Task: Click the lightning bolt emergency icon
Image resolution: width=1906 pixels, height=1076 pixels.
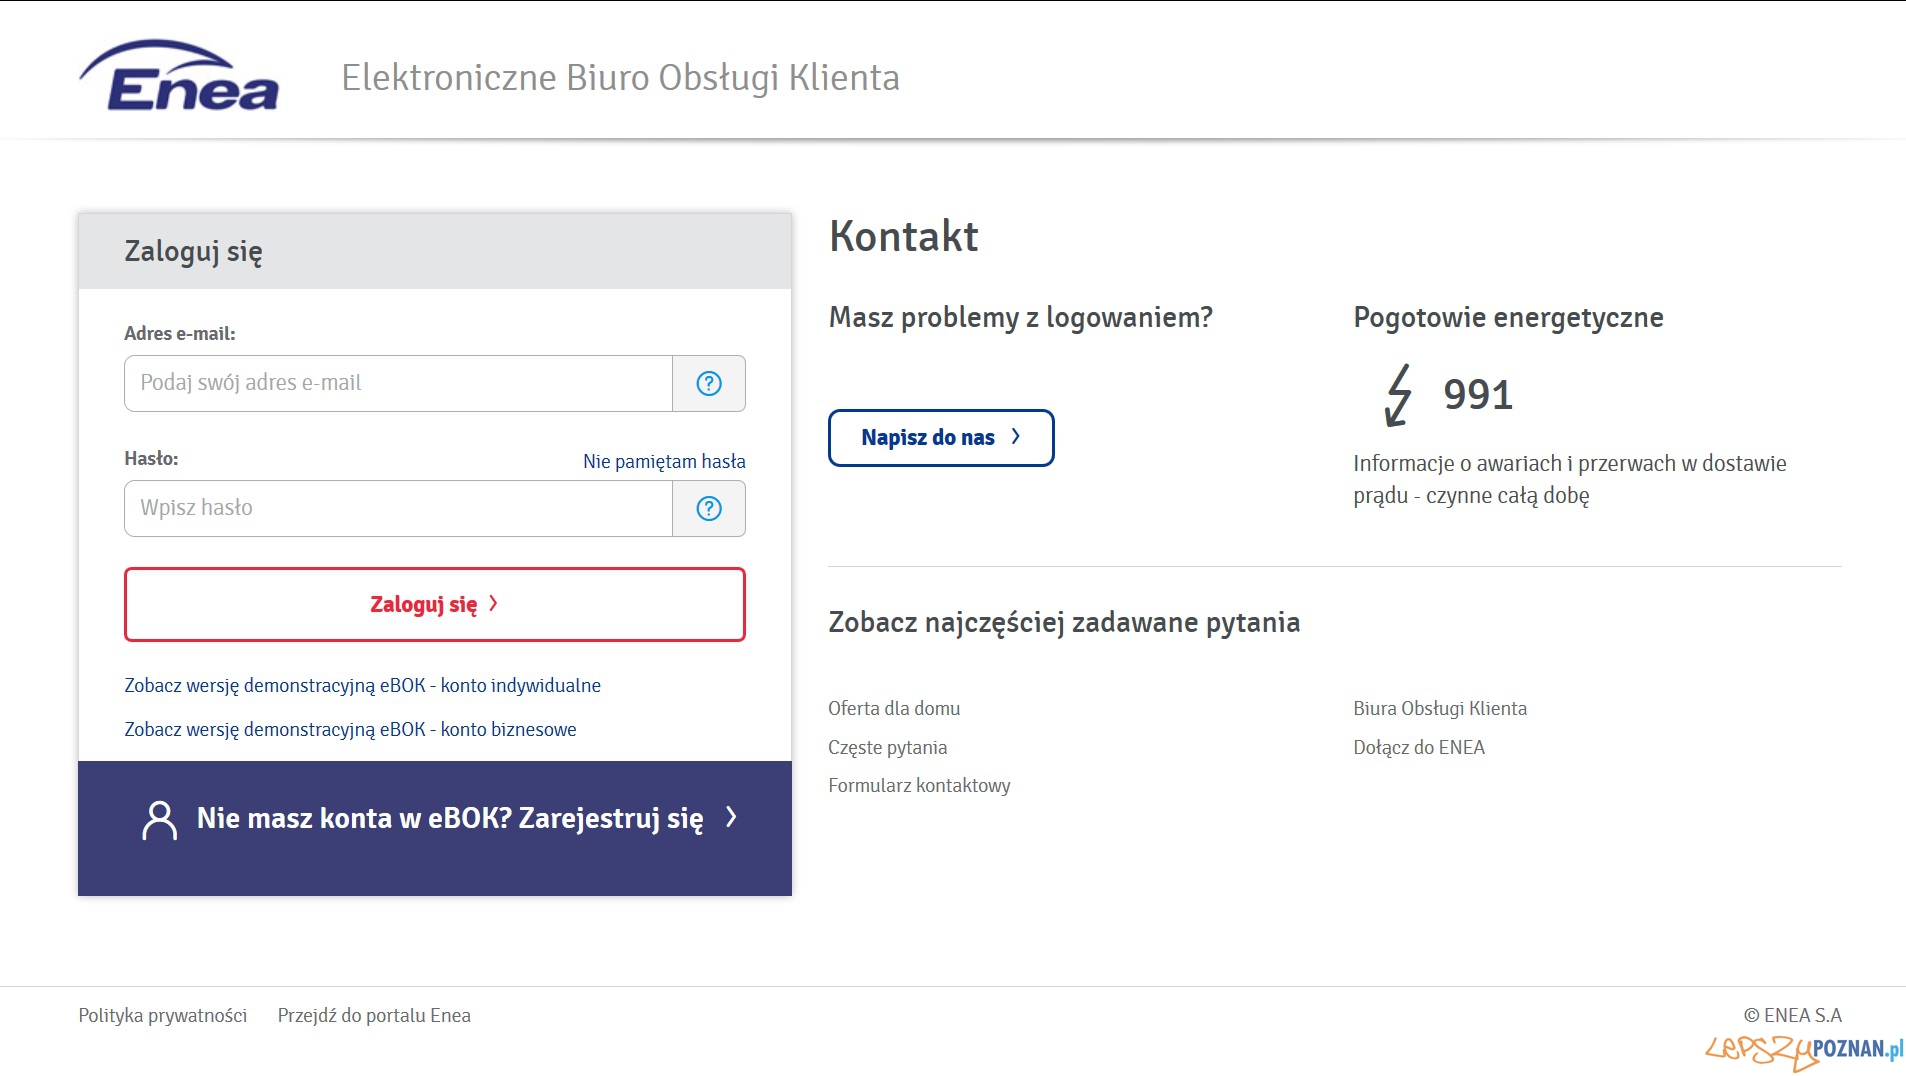Action: tap(1398, 395)
